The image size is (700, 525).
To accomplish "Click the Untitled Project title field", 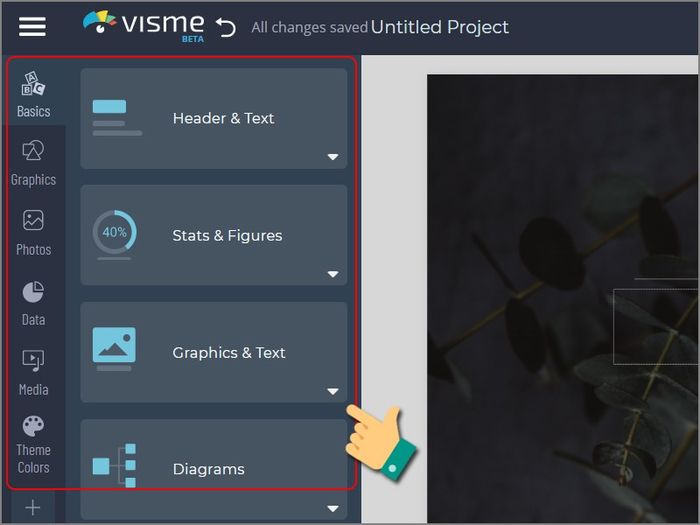I will [x=440, y=27].
